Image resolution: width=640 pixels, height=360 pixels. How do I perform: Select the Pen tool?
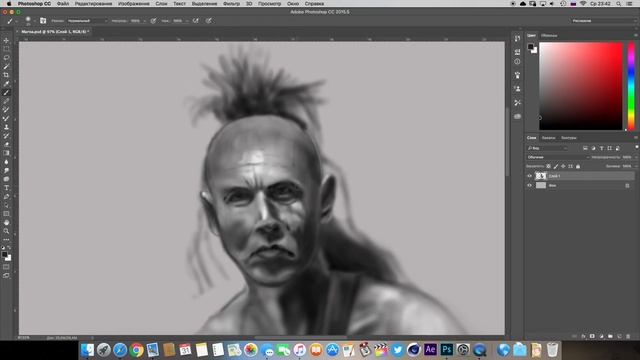tap(6, 197)
